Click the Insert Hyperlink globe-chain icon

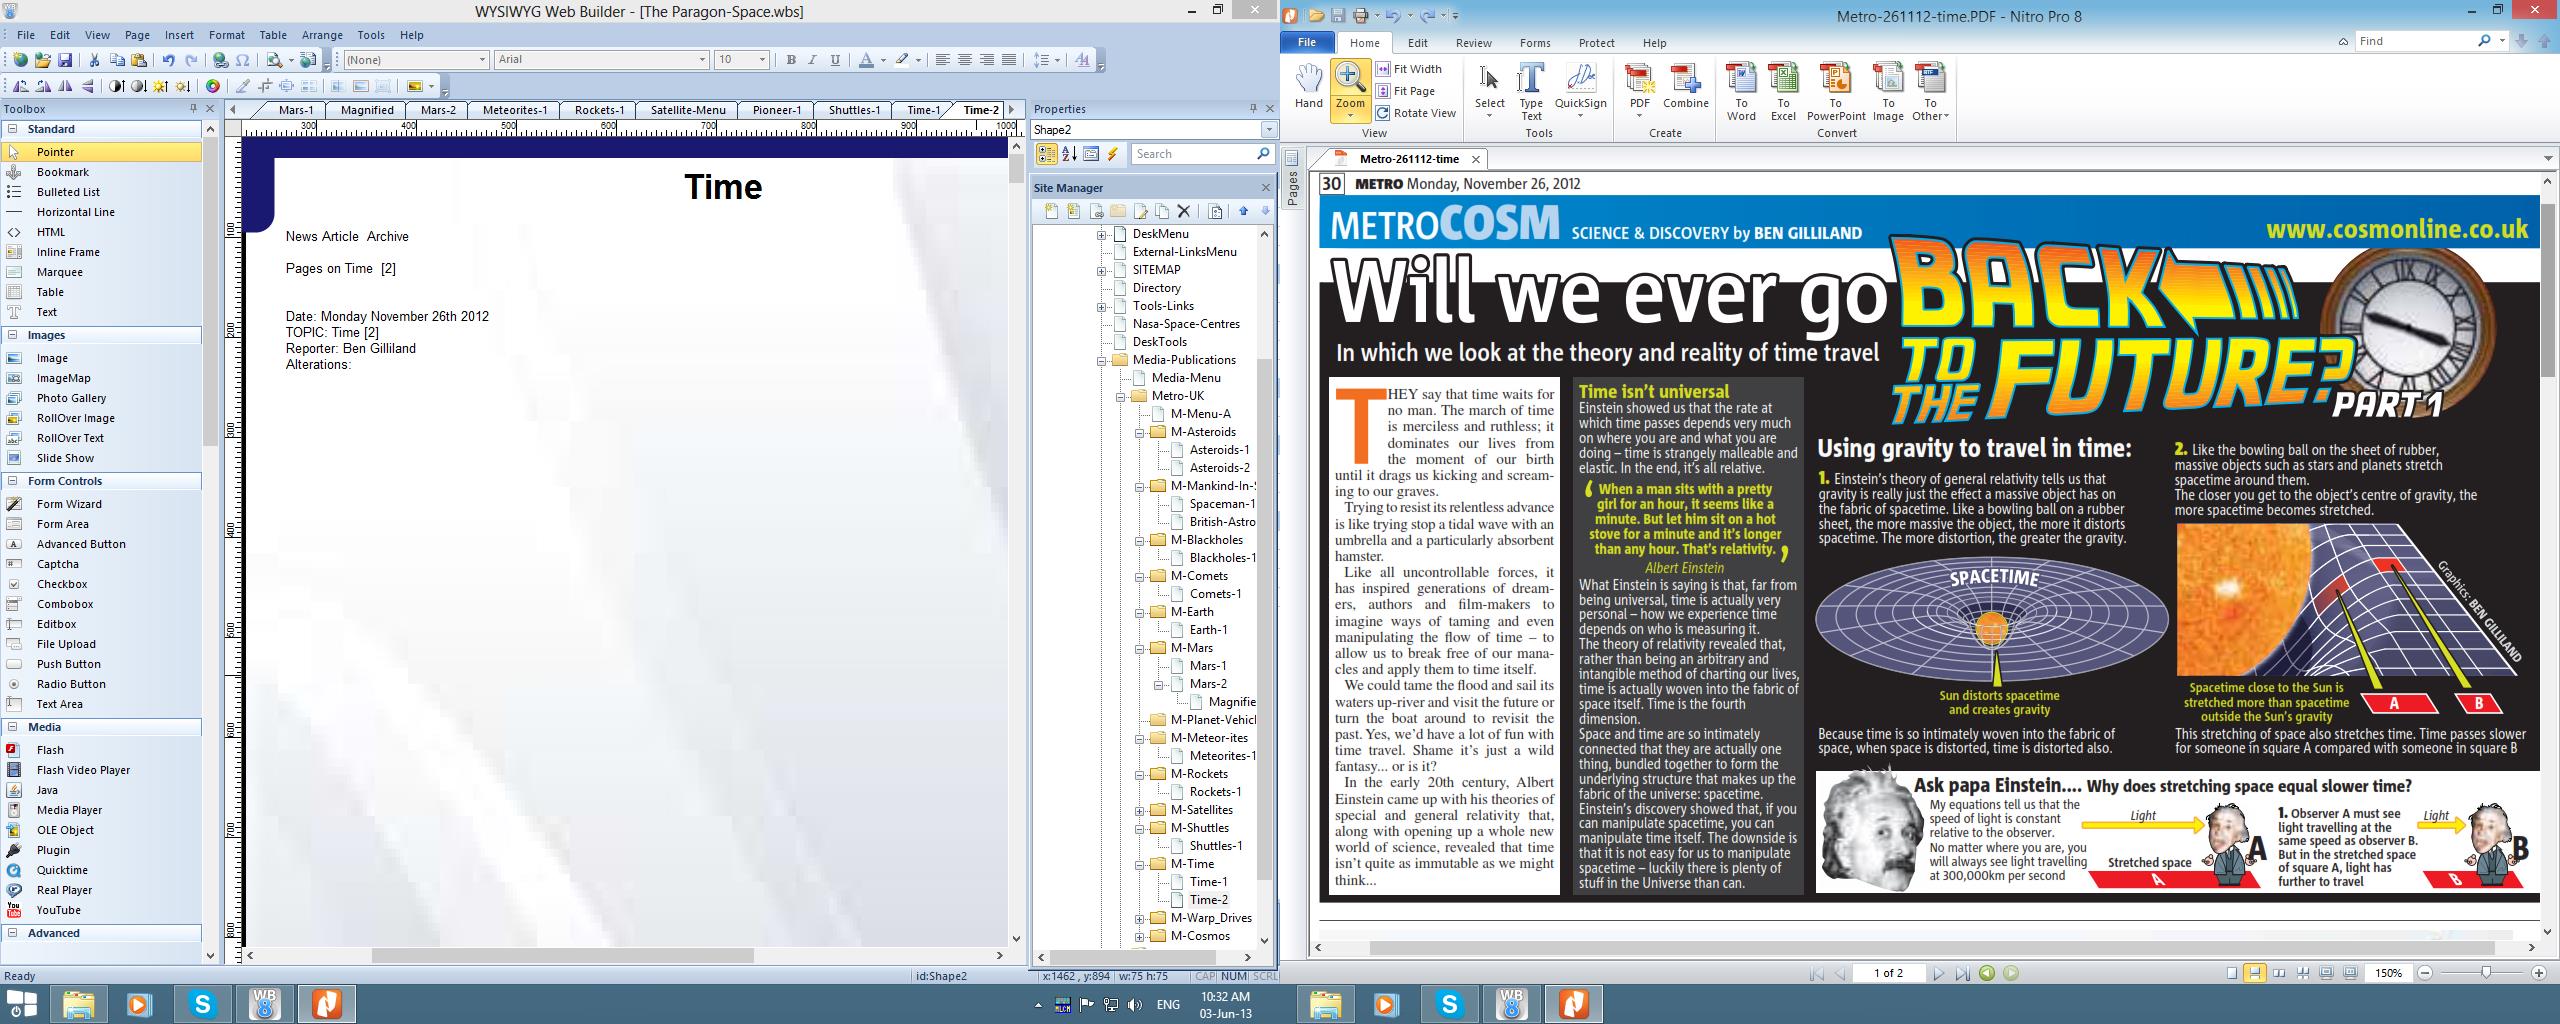[220, 60]
